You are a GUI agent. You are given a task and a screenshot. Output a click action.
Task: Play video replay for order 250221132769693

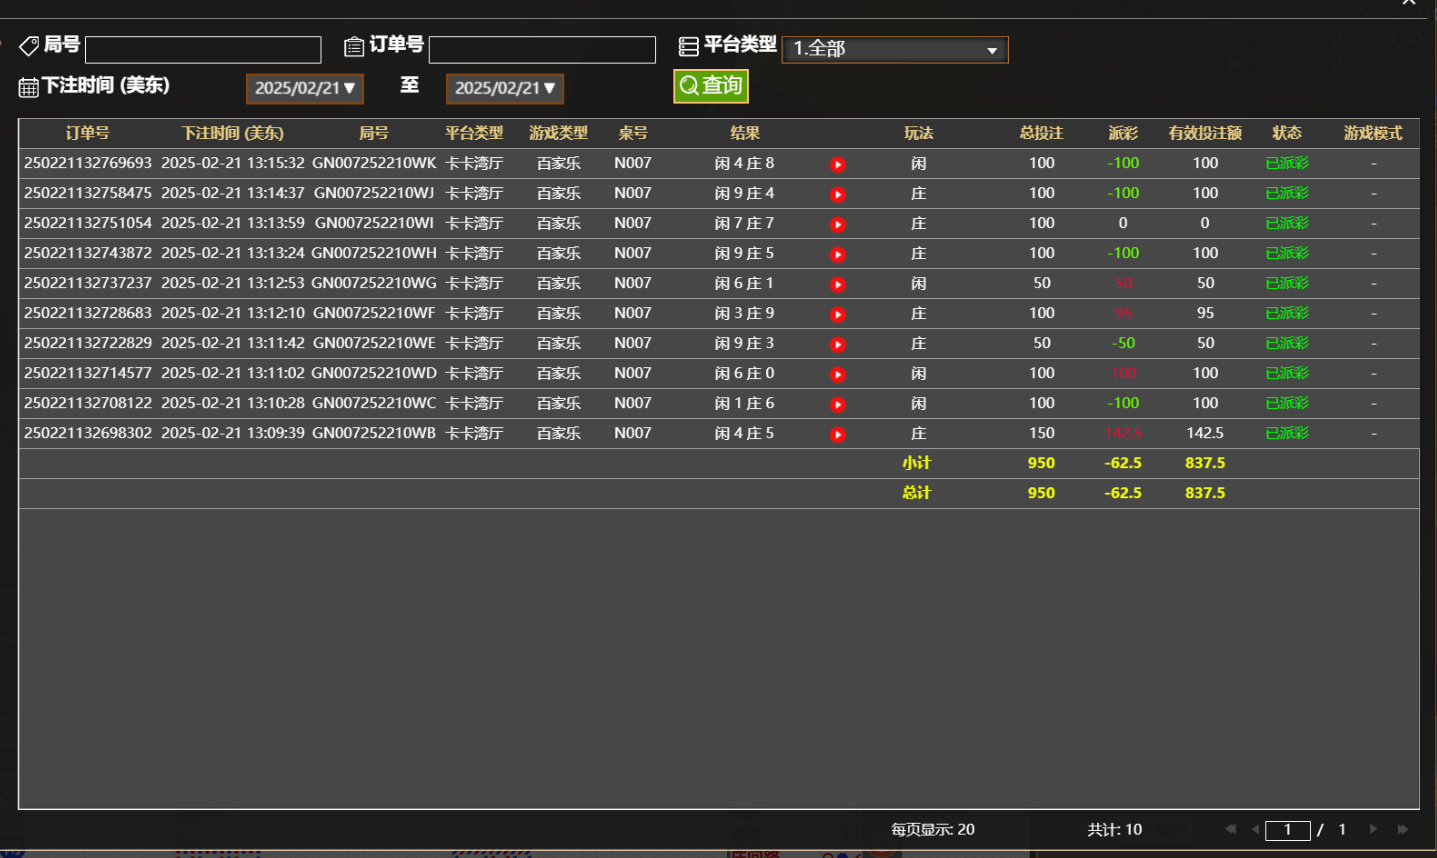click(x=838, y=164)
